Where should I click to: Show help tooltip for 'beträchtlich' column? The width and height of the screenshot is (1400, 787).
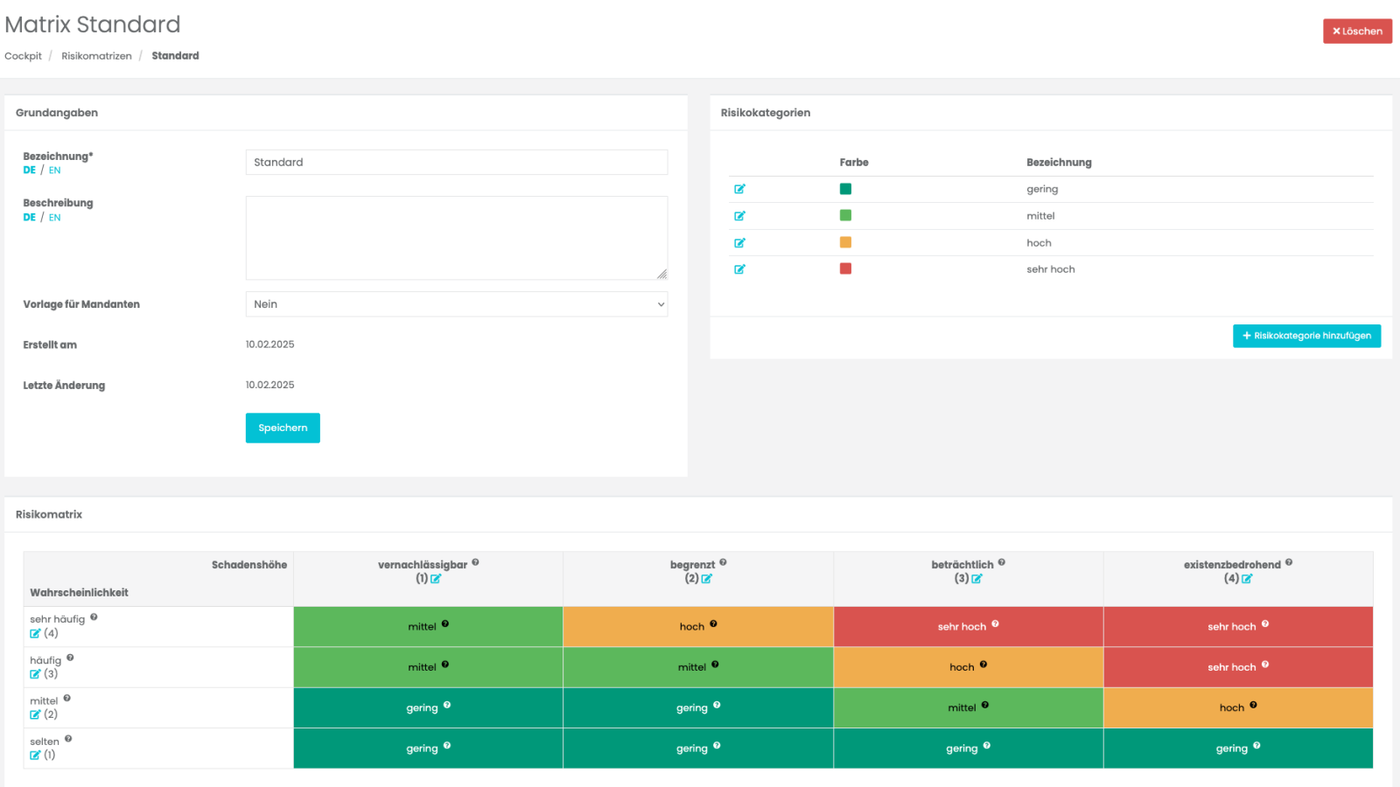pos(1002,563)
